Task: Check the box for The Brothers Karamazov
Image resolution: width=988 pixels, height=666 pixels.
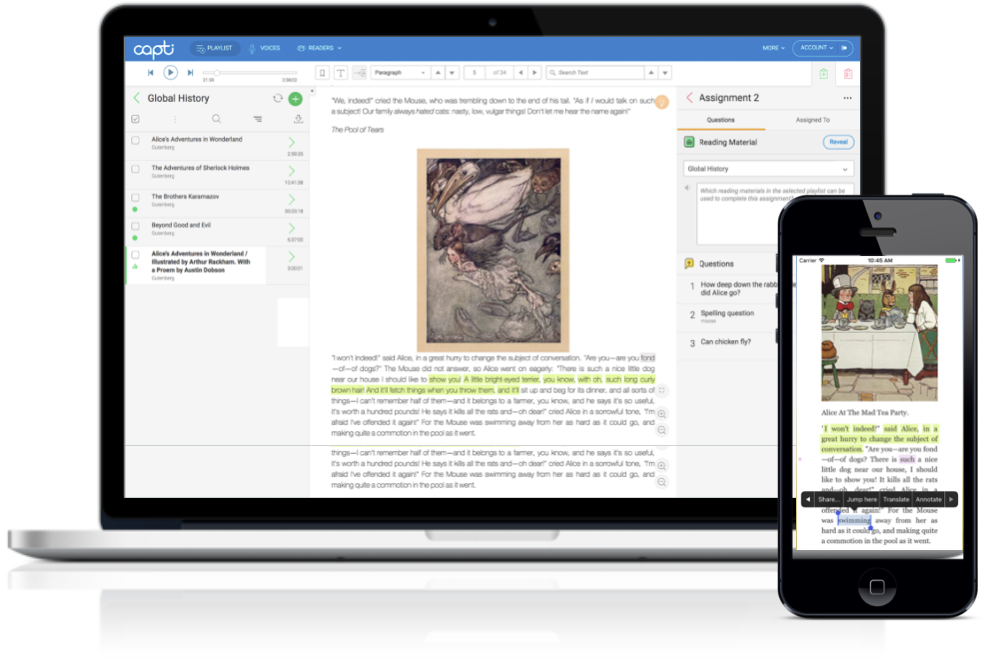Action: pos(135,197)
